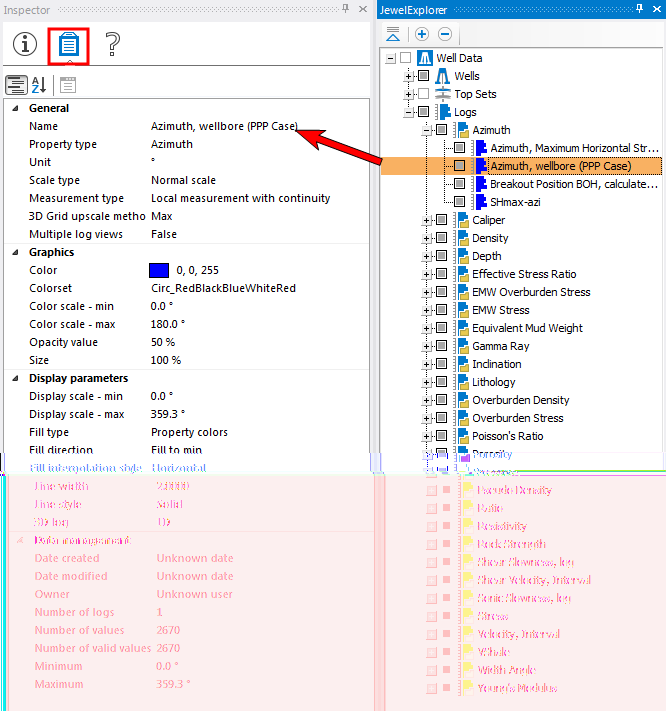Screen dimensions: 666x711
Task: Collapse the General properties section
Action: tap(15, 108)
